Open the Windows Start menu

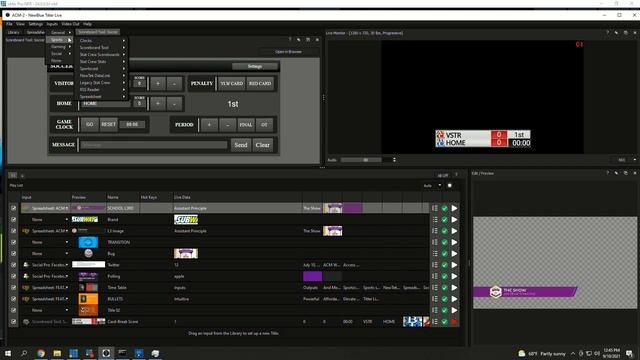(8, 353)
